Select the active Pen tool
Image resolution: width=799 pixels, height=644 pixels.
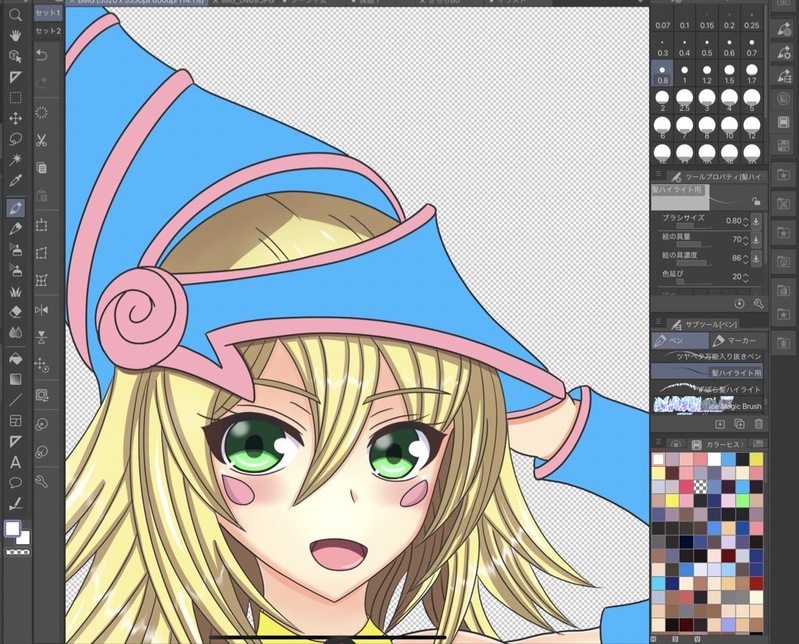pos(15,207)
